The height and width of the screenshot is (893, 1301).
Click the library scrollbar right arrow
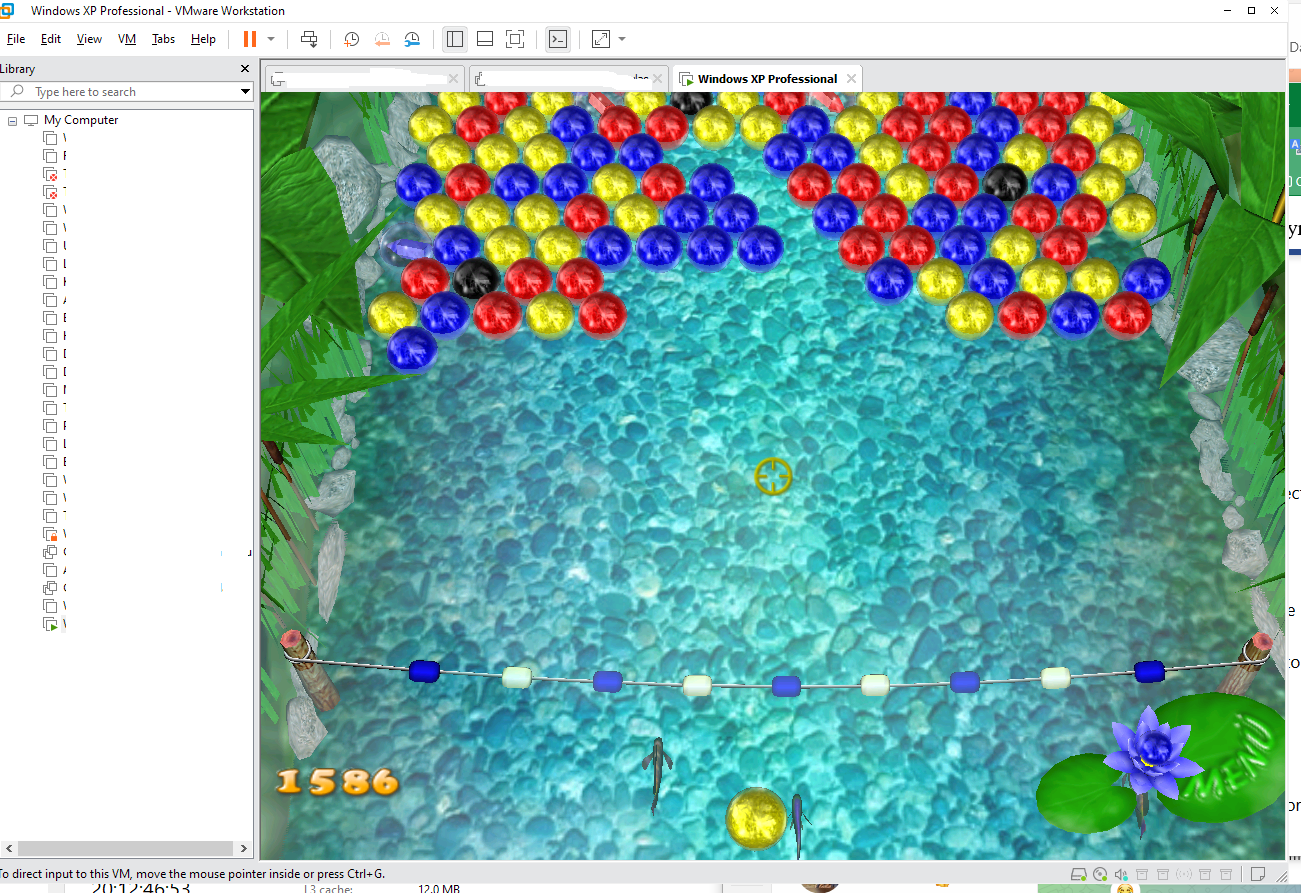(x=245, y=848)
